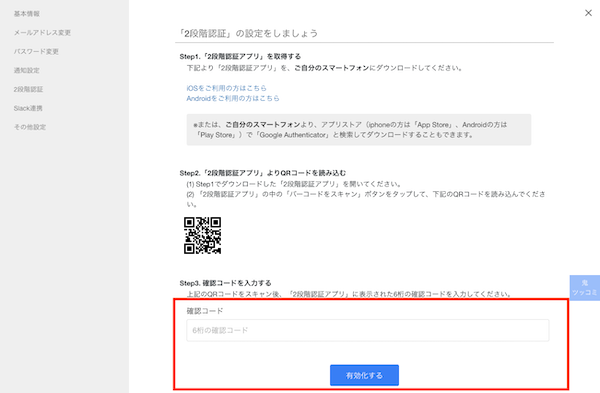Go to メールアドレス変更 settings

pyautogui.click(x=42, y=33)
